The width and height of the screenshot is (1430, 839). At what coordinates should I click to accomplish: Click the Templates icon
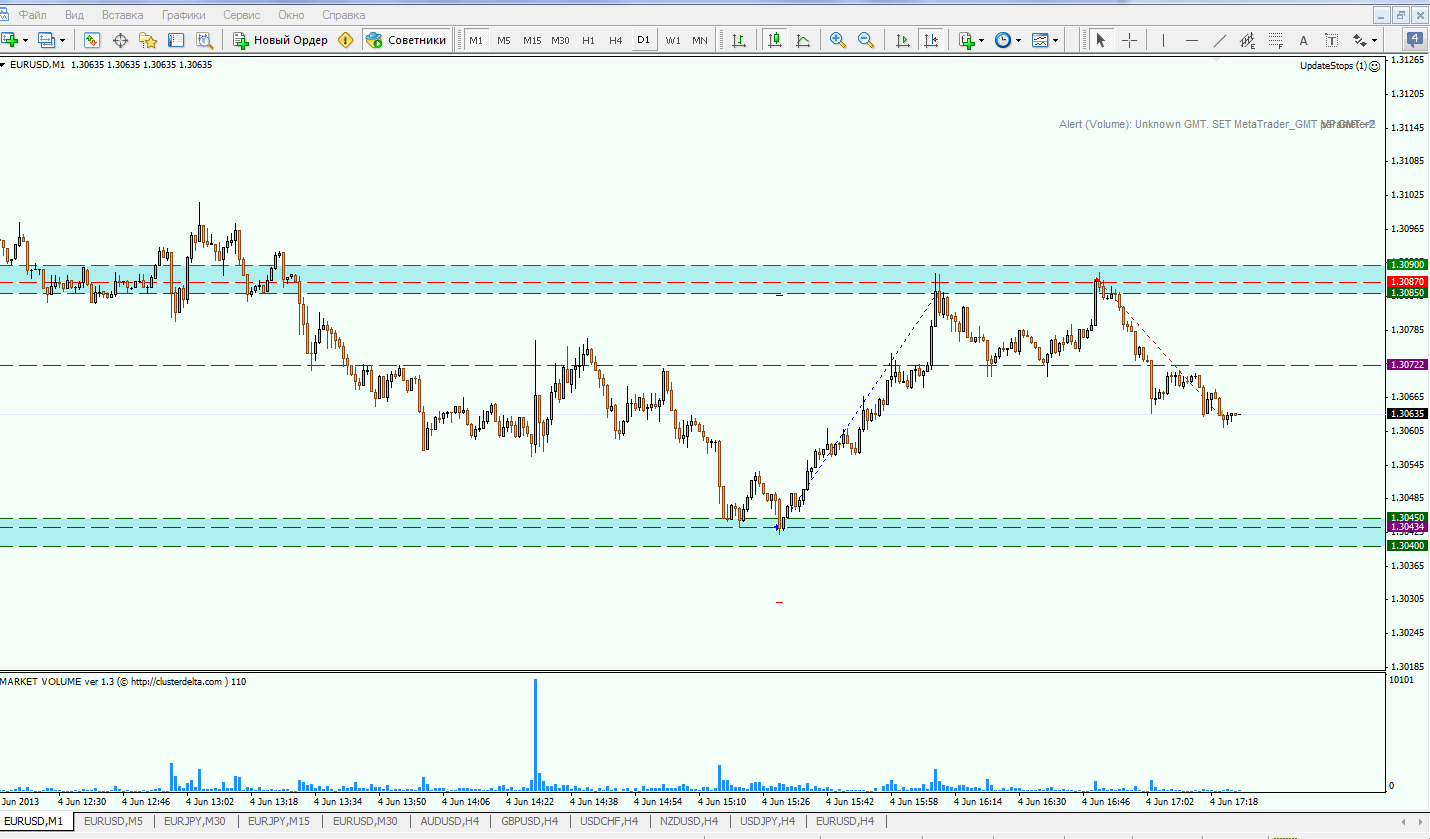pyautogui.click(x=1040, y=40)
